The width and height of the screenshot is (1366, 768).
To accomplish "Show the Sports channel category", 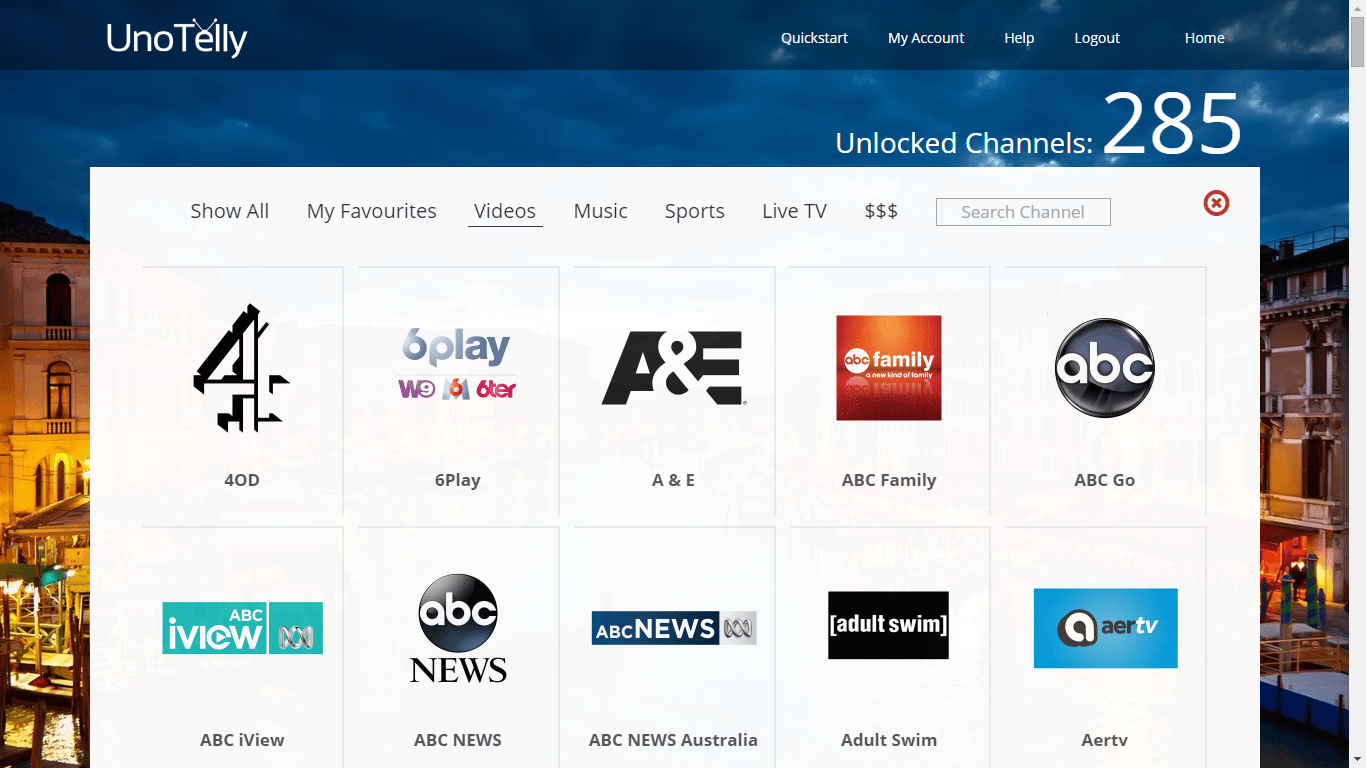I will [x=694, y=211].
